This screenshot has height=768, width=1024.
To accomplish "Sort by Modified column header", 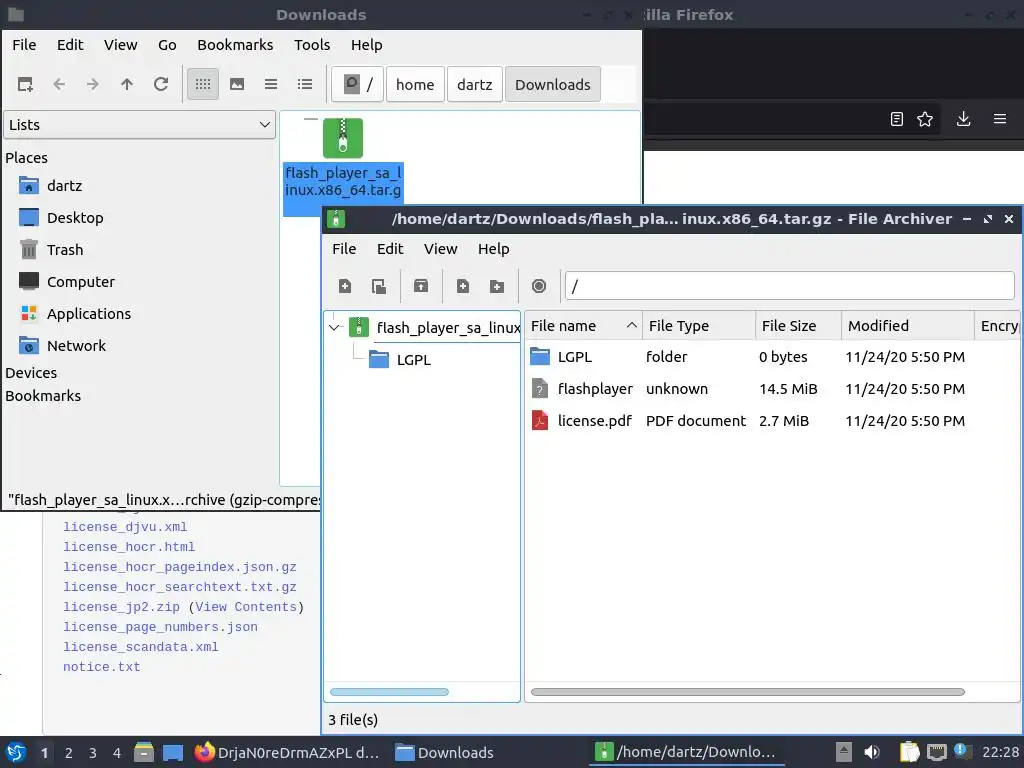I will click(x=908, y=326).
